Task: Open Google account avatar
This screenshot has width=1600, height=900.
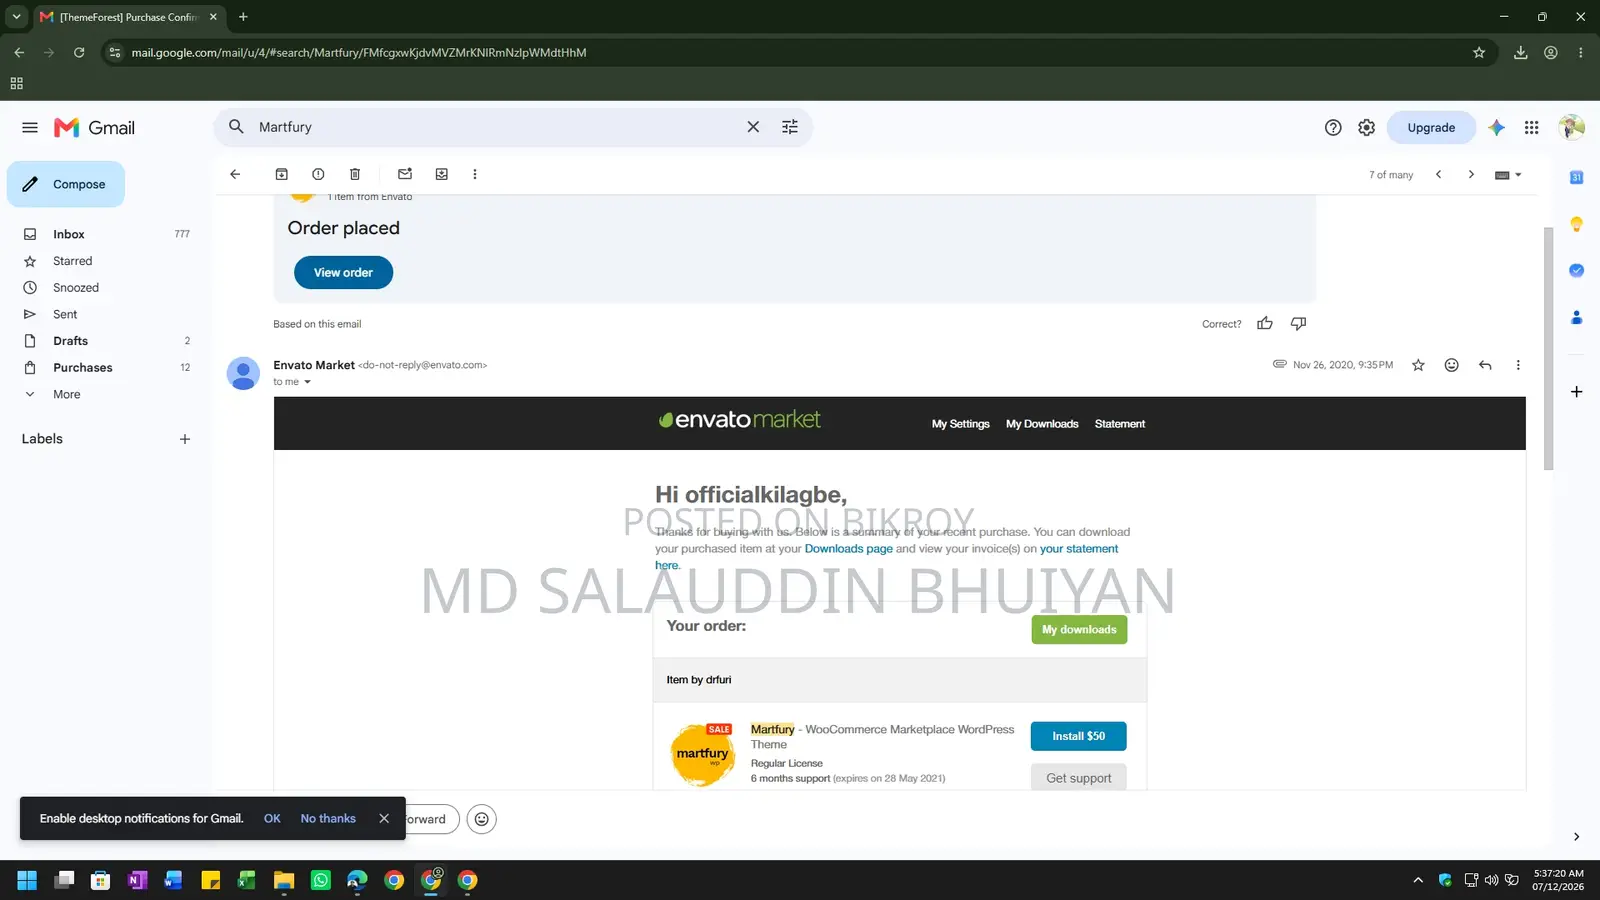Action: pyautogui.click(x=1571, y=127)
